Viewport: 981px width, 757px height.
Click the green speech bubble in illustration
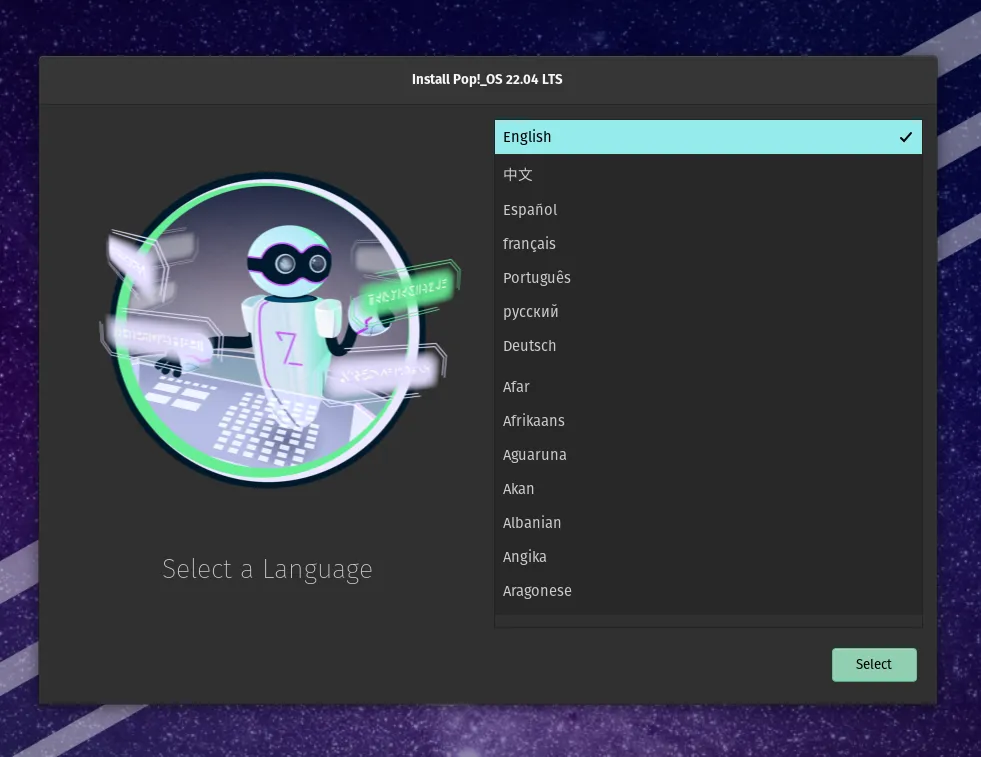tap(405, 287)
